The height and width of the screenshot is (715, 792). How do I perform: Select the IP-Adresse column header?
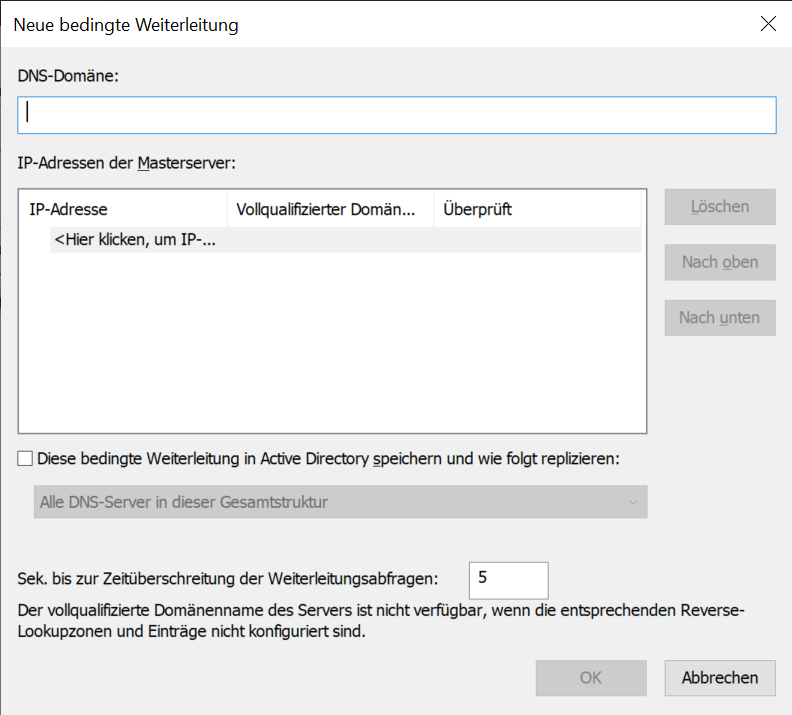click(x=123, y=209)
